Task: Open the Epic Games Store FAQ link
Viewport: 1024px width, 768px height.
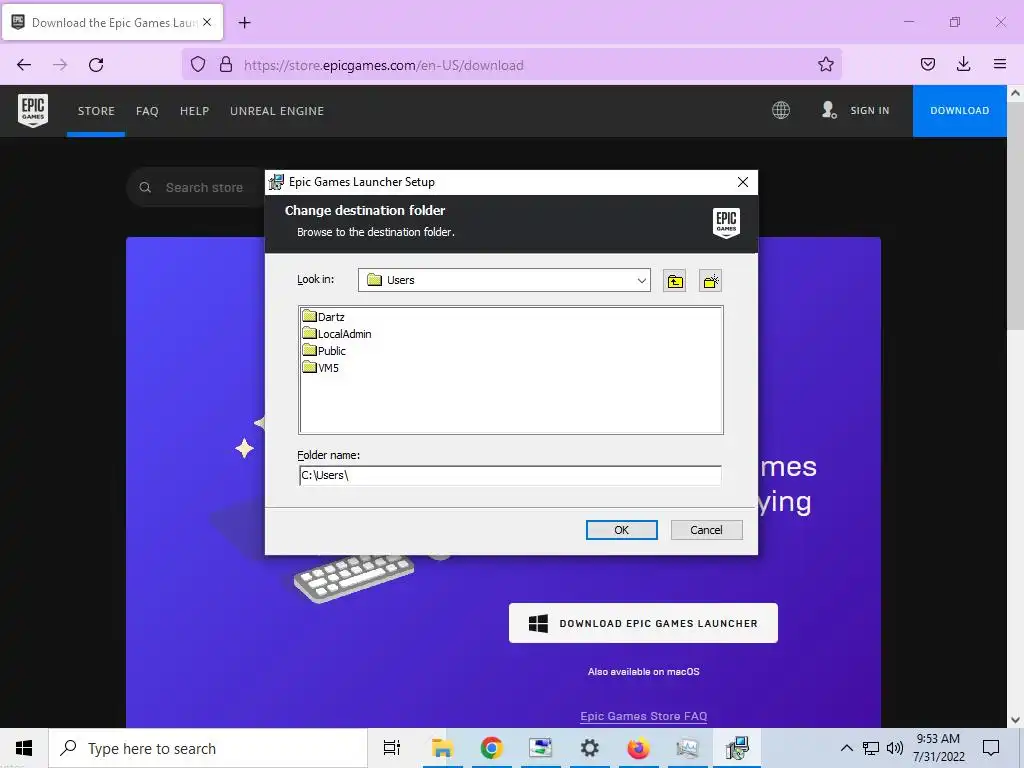Action: pos(643,716)
